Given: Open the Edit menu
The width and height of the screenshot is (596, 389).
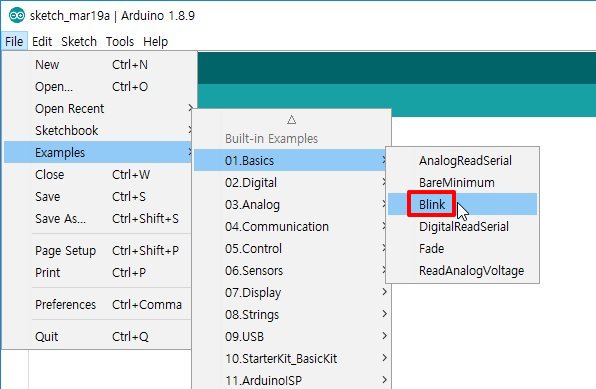Looking at the screenshot, I should point(42,41).
